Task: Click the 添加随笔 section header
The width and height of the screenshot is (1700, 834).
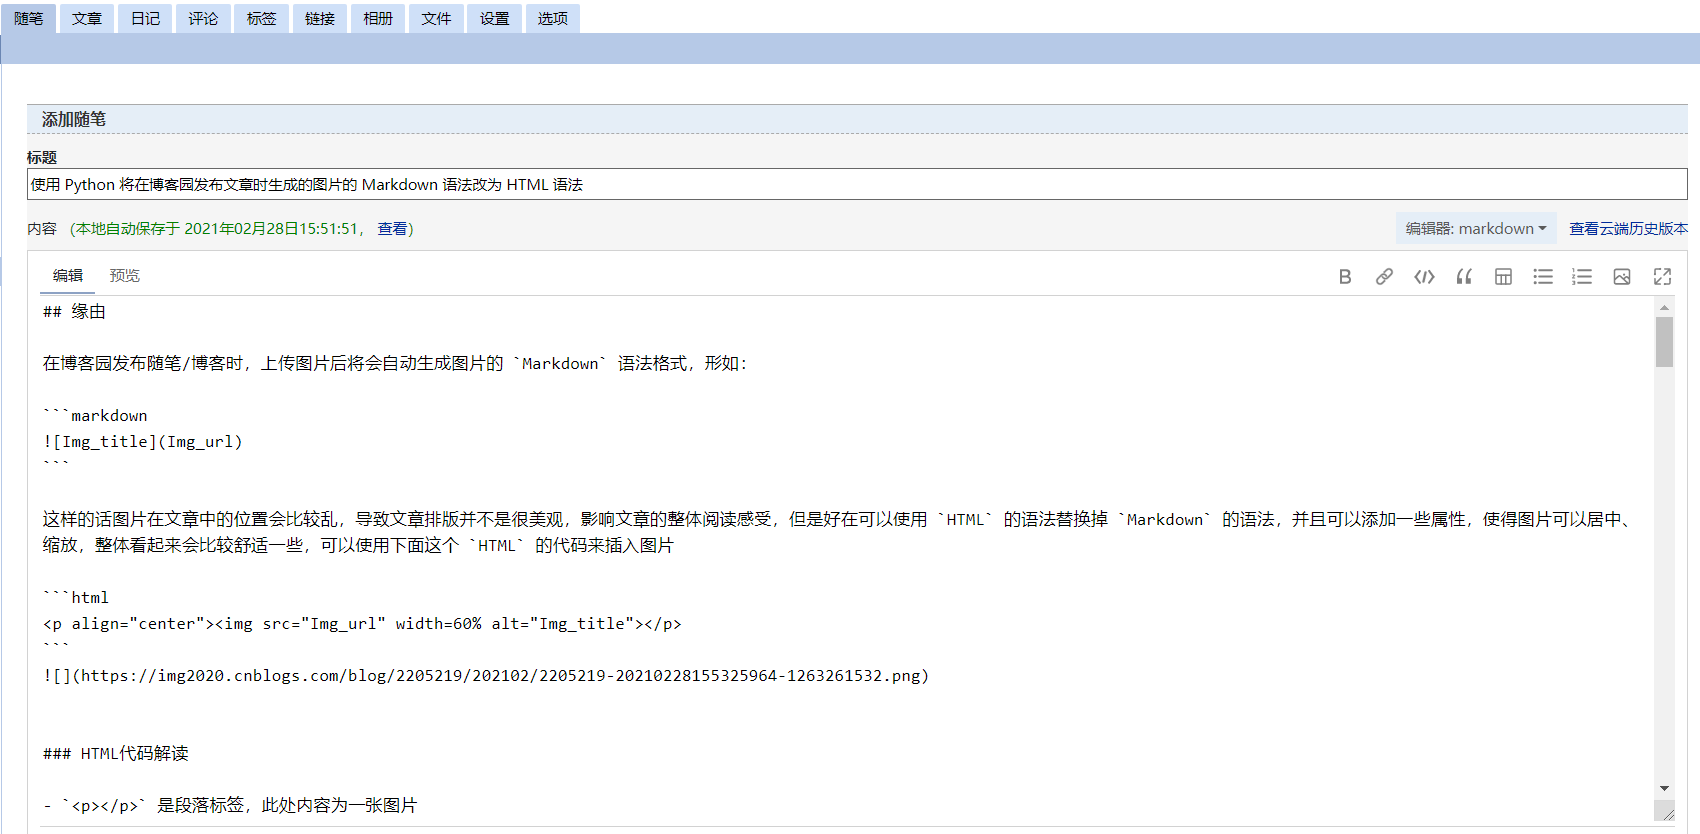Action: 857,119
